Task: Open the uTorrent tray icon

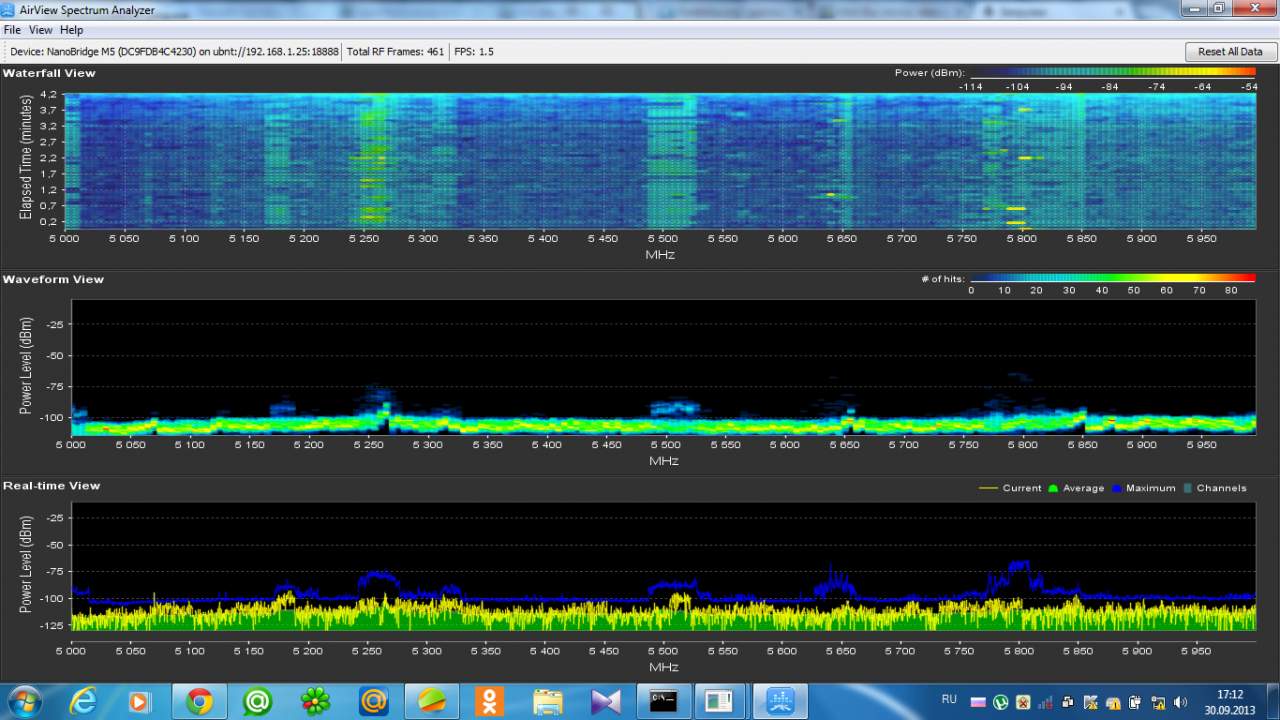Action: (x=1001, y=702)
